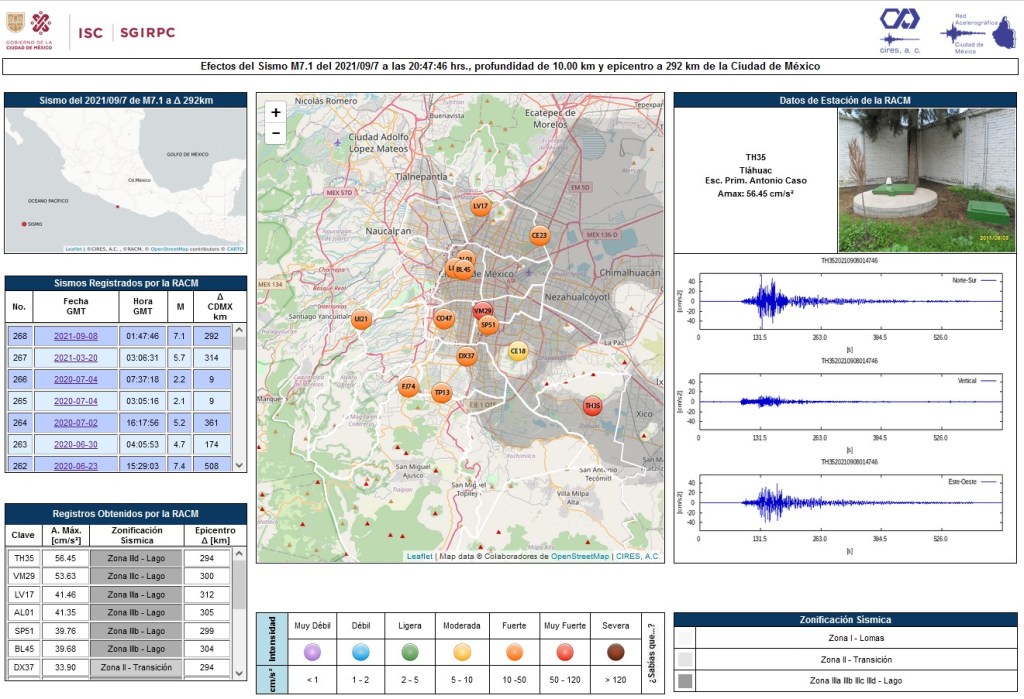Click the TH35 station photo thumbnail
The image size is (1024, 699).
click(927, 180)
